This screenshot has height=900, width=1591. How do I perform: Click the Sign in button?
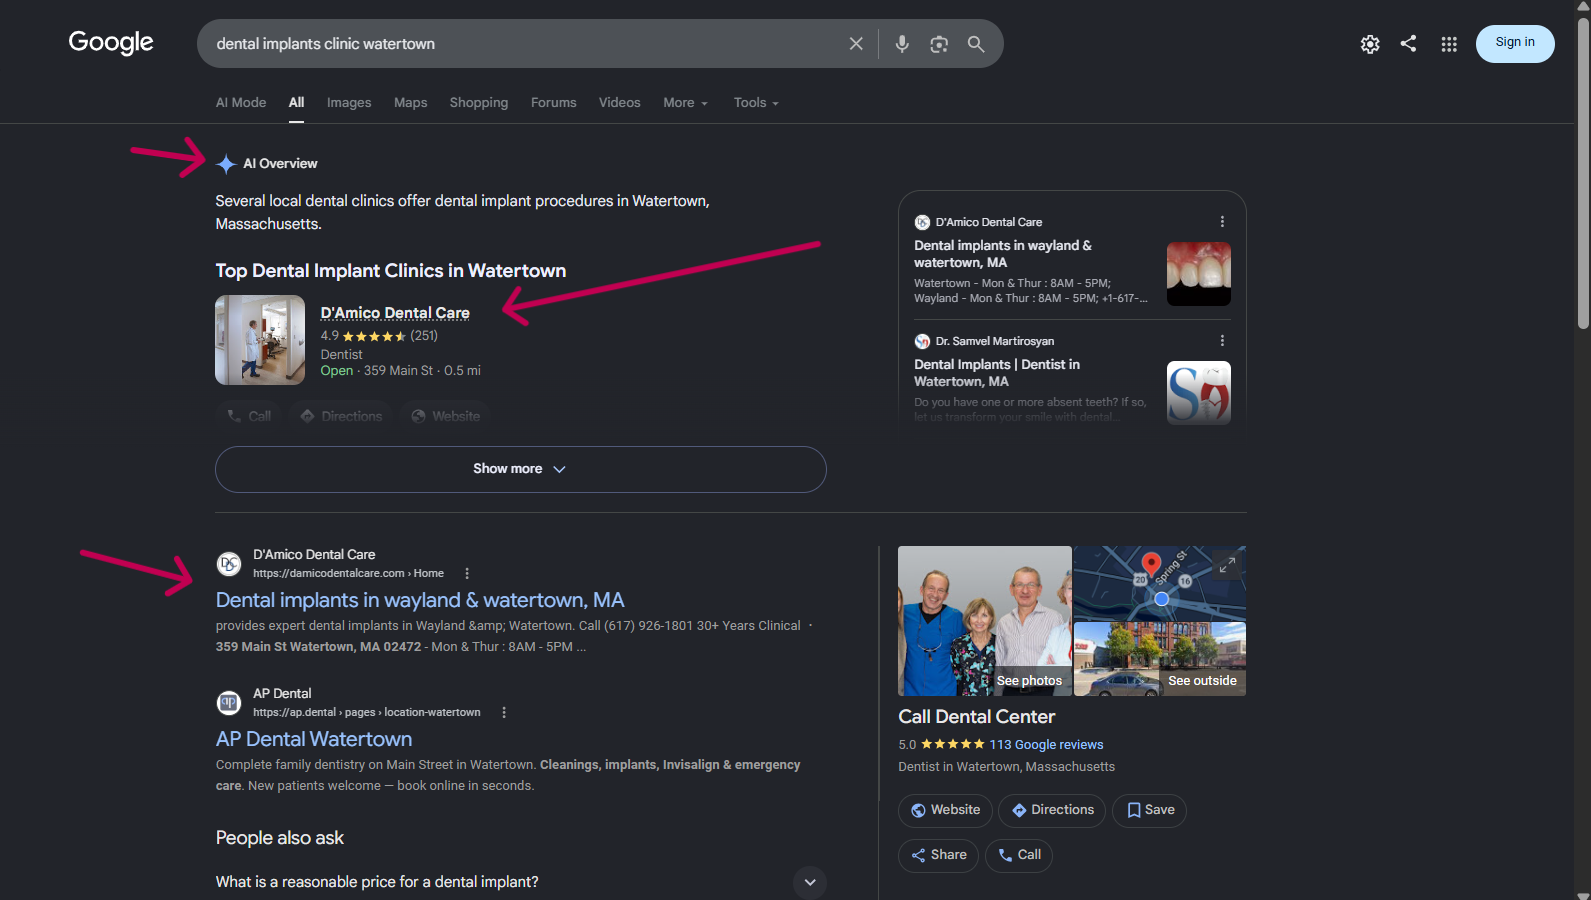coord(1515,43)
